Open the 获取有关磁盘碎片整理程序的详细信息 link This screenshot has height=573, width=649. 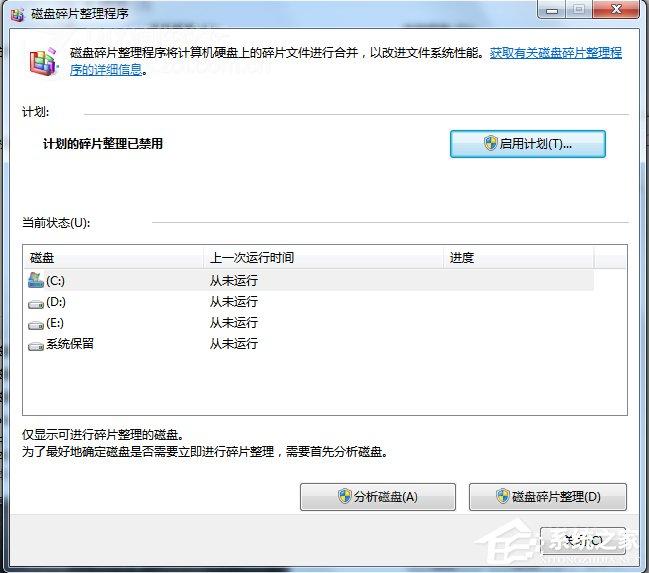(x=556, y=53)
